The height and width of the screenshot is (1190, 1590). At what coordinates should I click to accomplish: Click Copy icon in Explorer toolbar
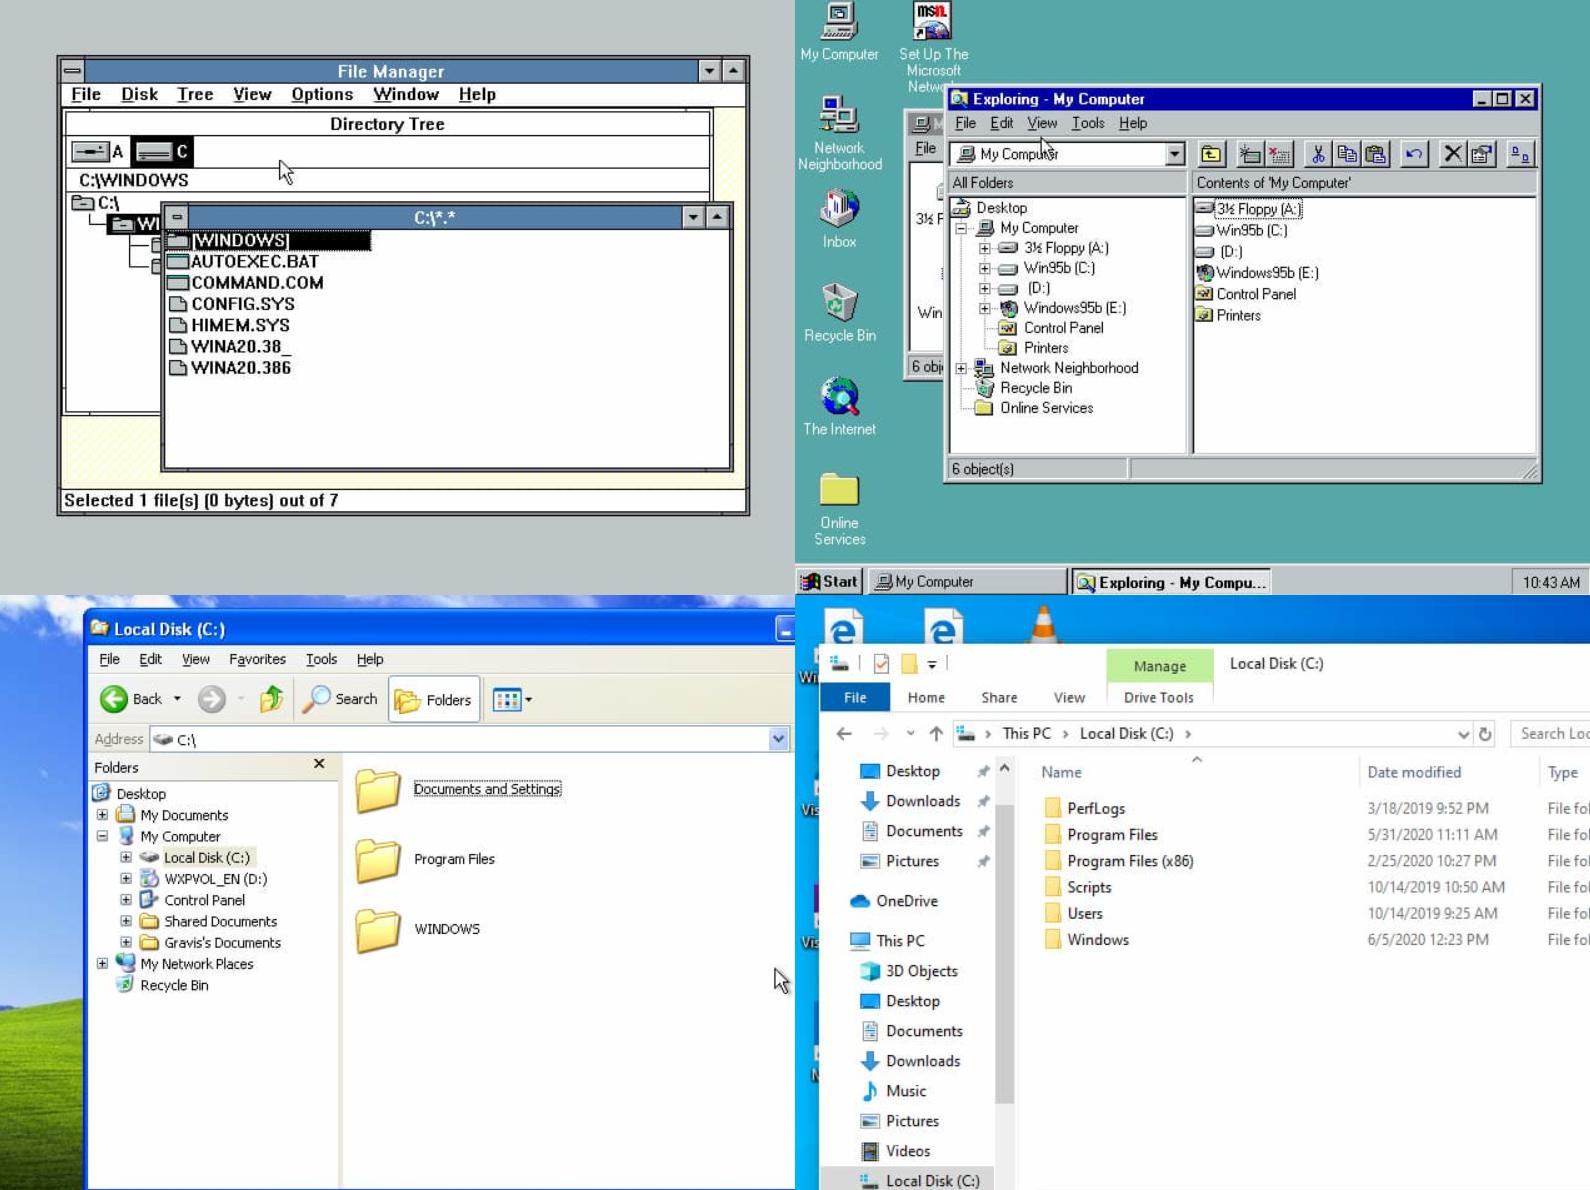(1347, 154)
